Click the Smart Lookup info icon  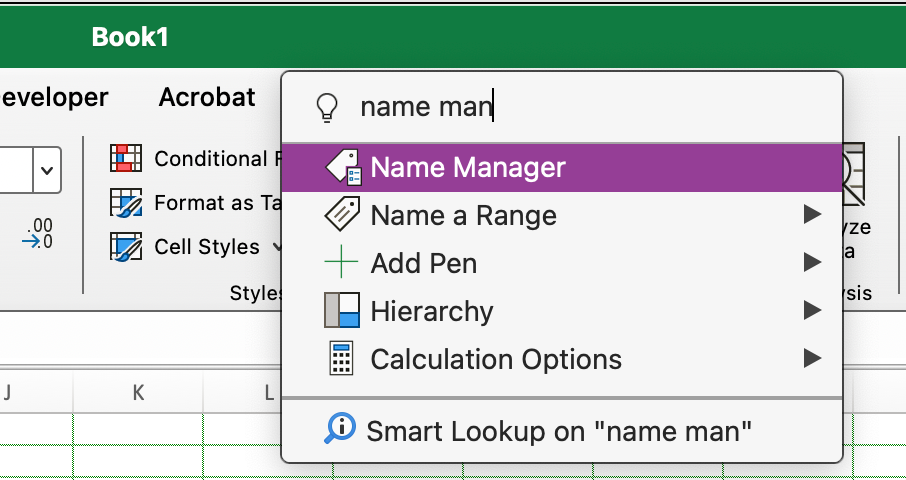[x=340, y=430]
